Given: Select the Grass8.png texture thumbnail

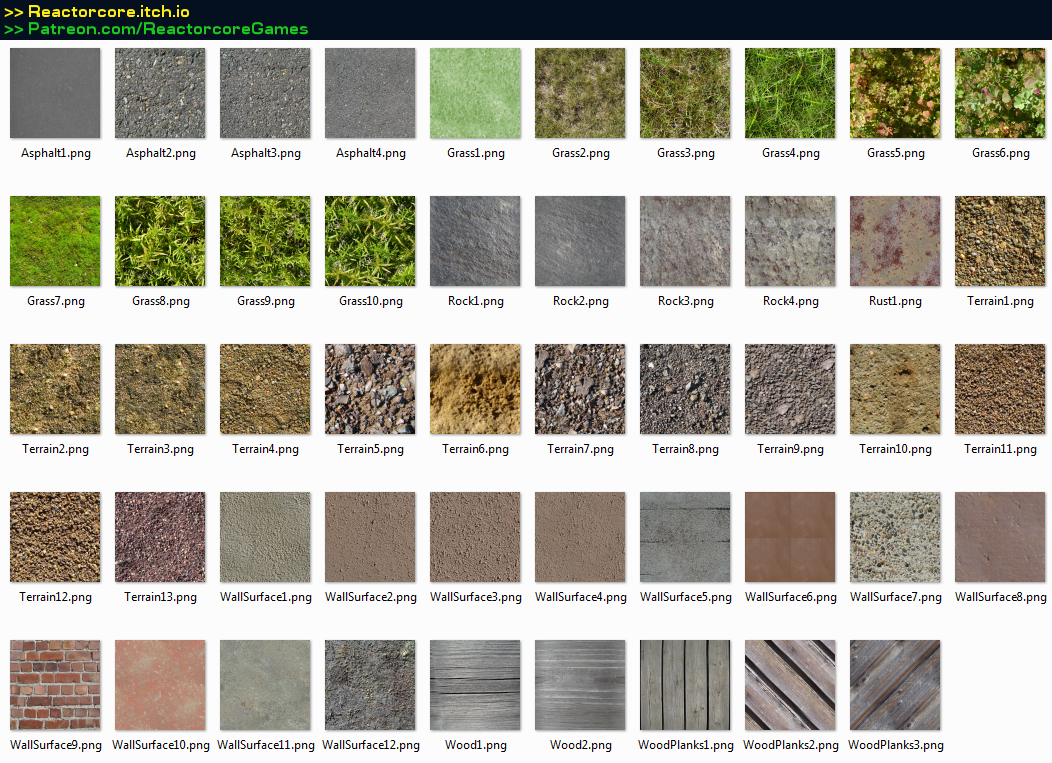Looking at the screenshot, I should 160,241.
